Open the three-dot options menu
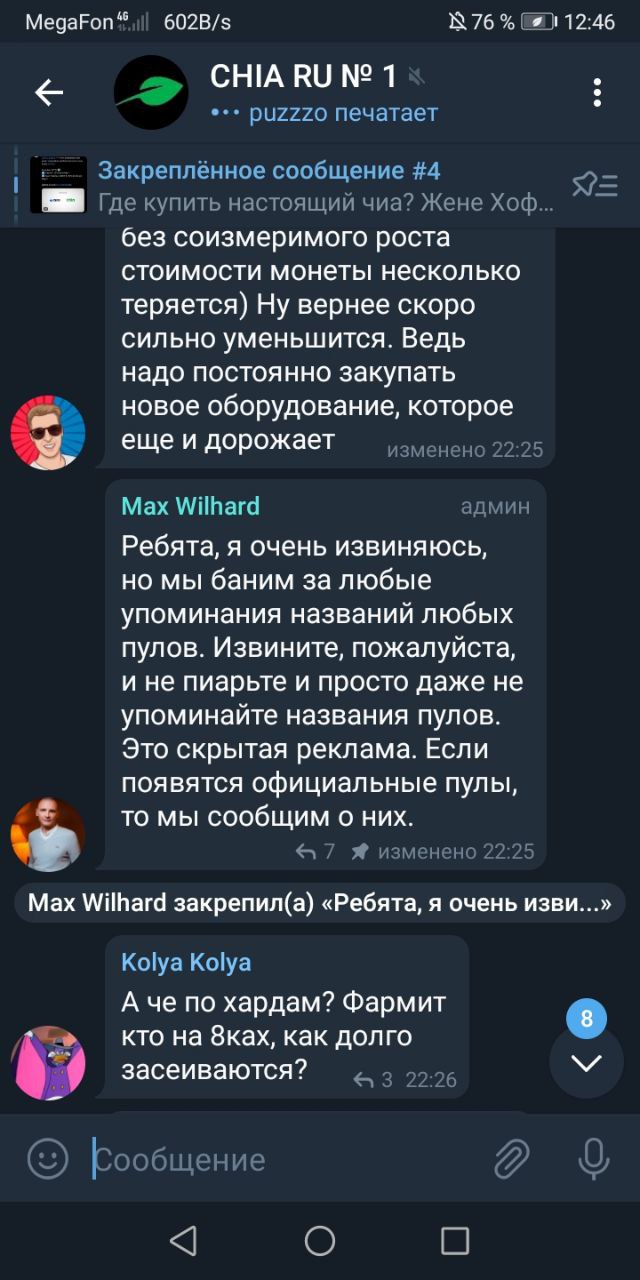This screenshot has width=640, height=1280. point(597,93)
